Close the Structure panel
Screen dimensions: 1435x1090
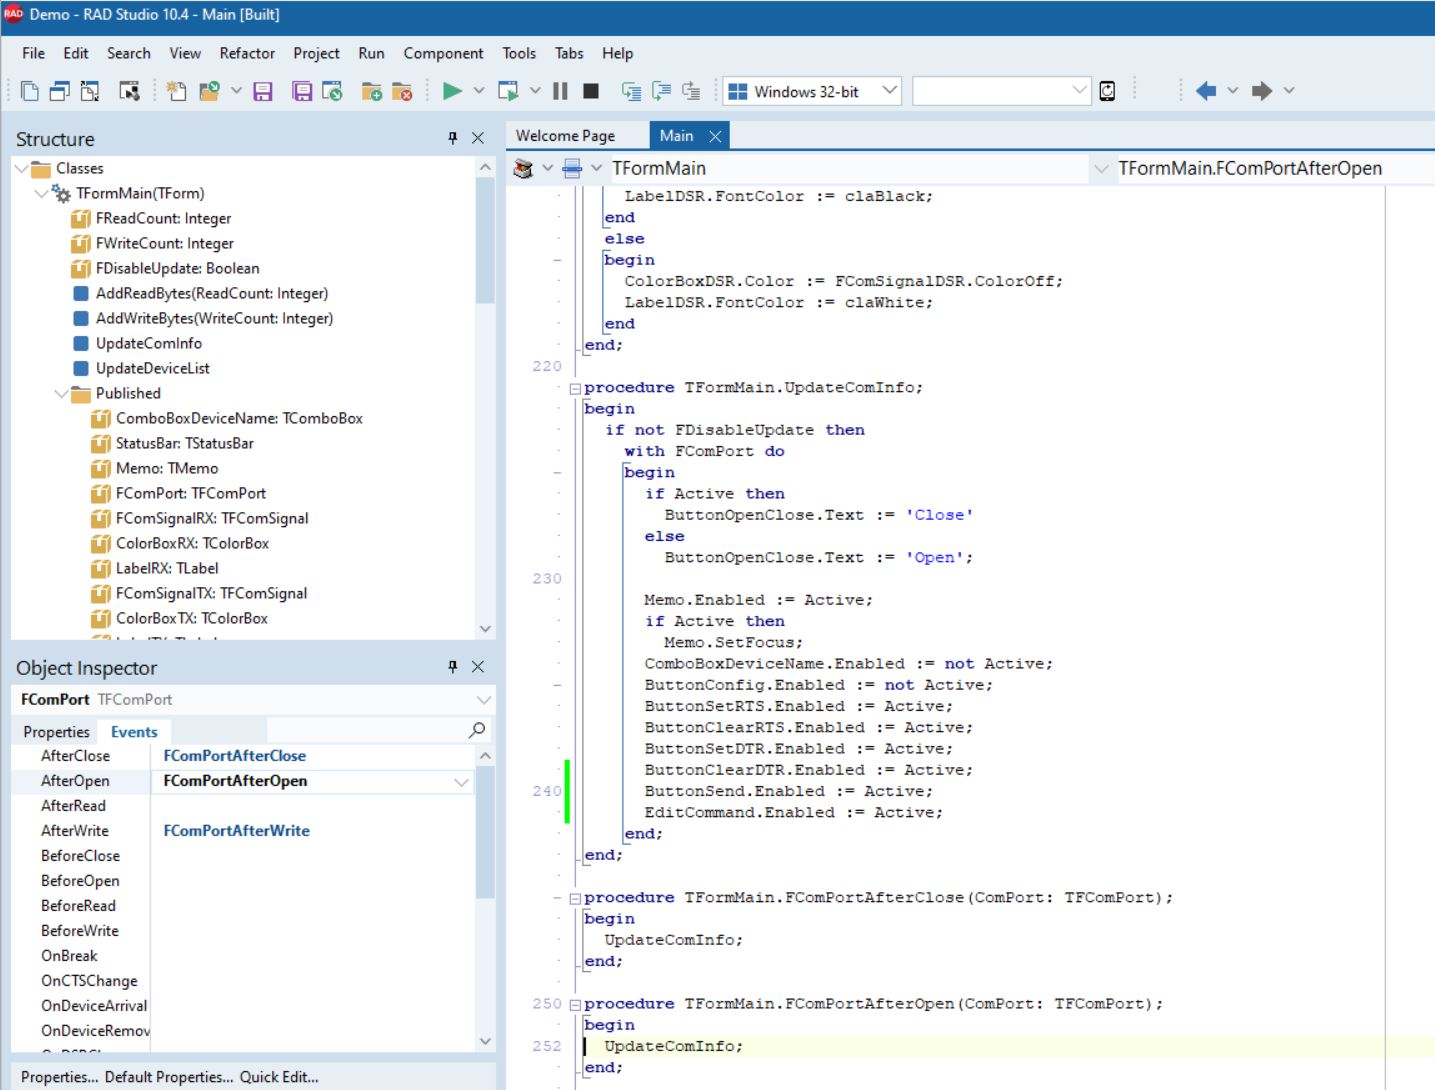pos(478,138)
